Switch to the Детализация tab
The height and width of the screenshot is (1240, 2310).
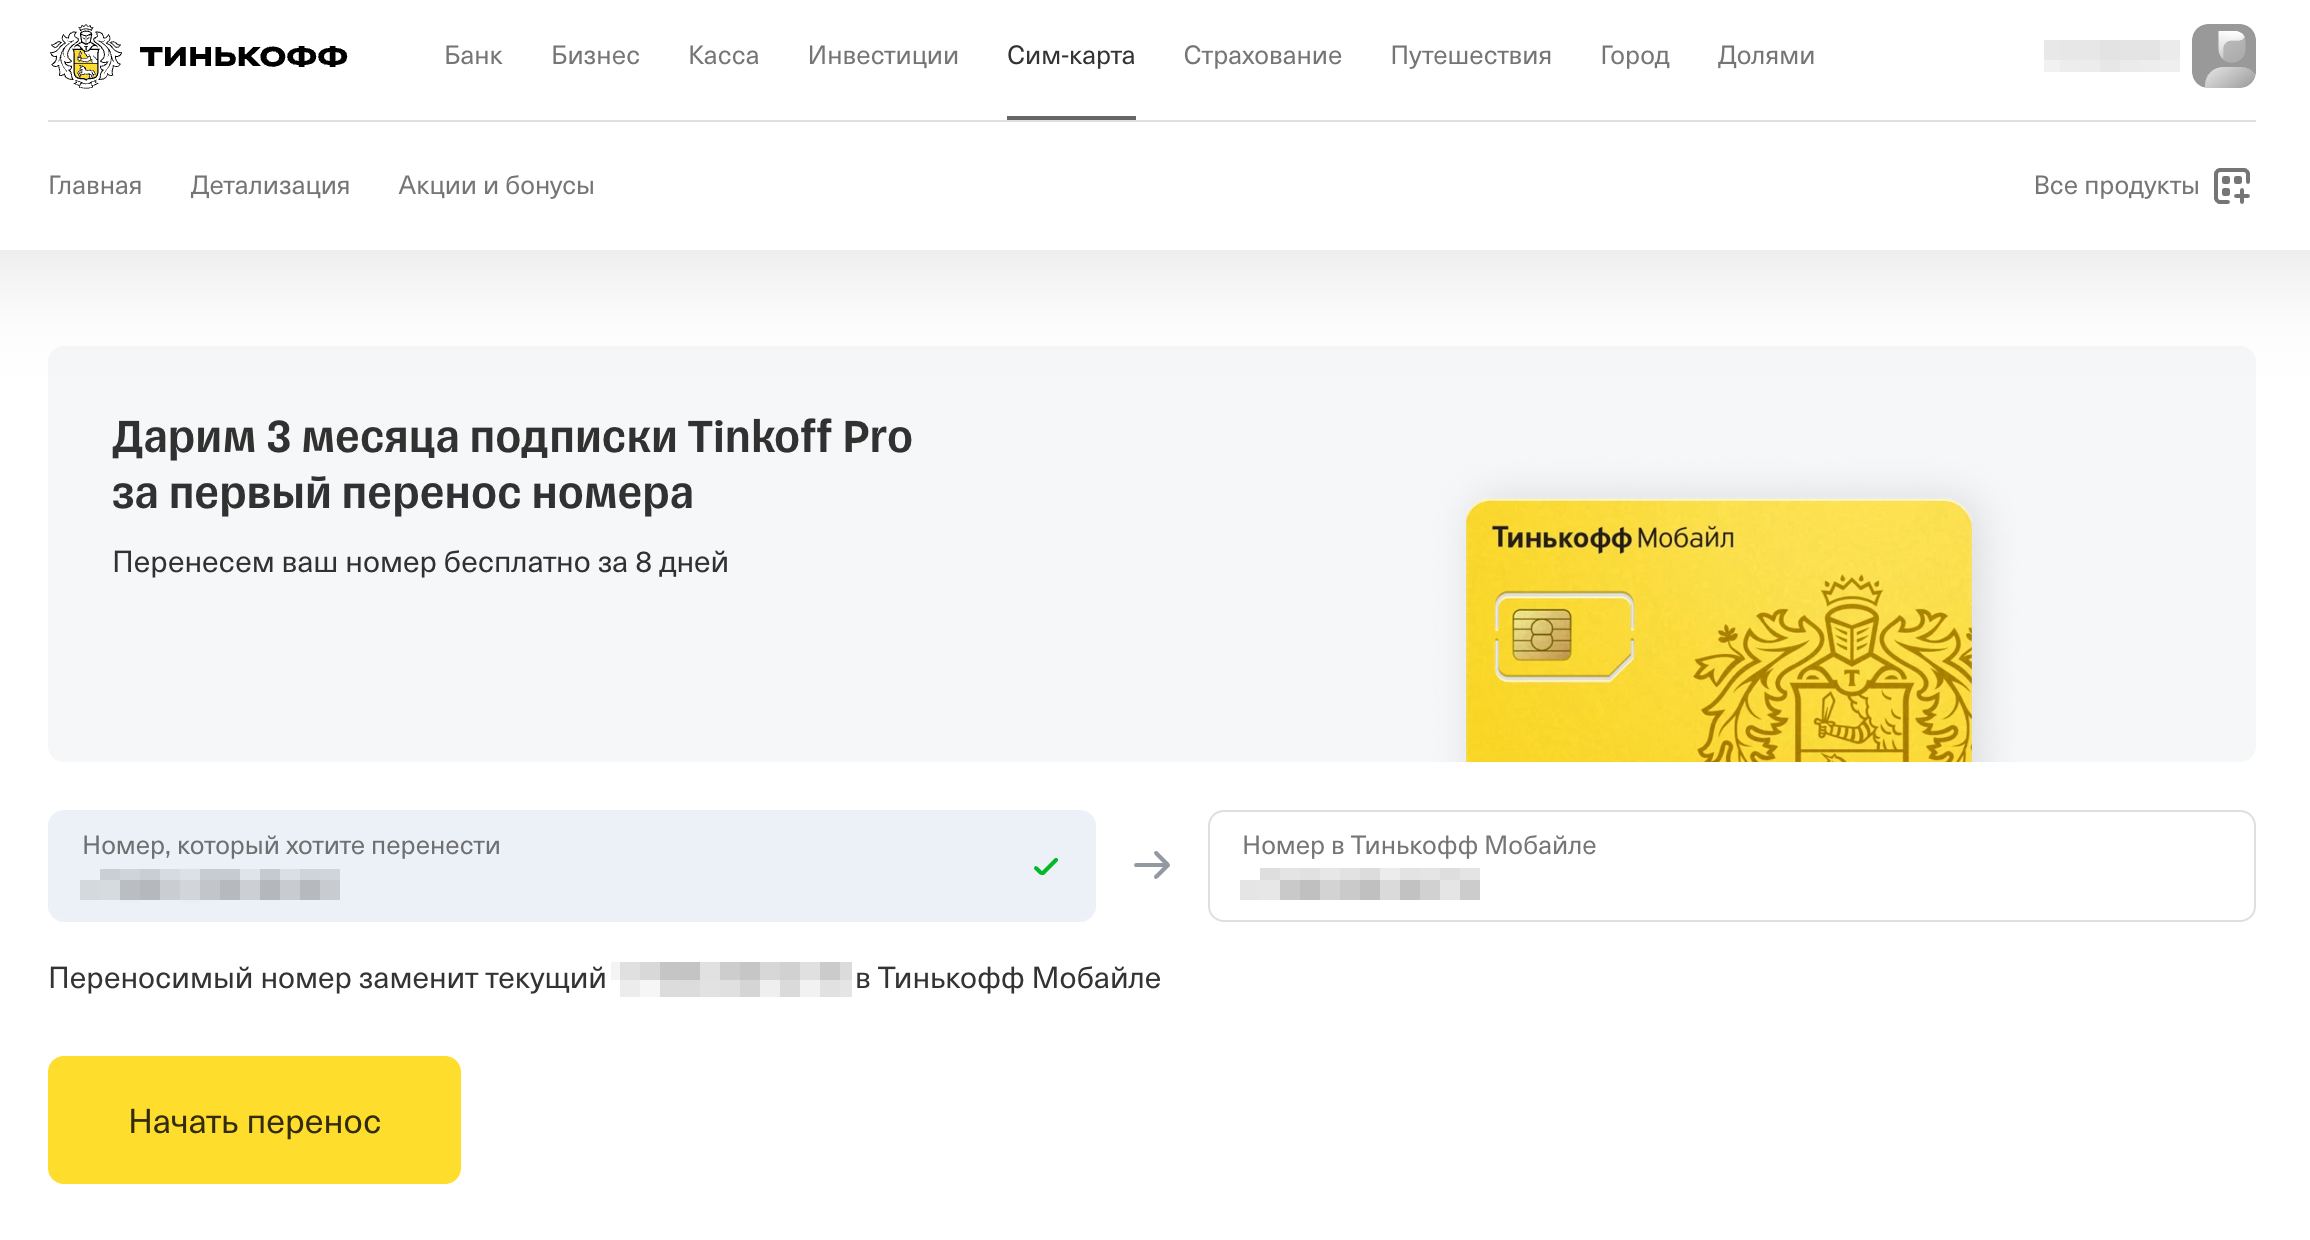(x=270, y=186)
